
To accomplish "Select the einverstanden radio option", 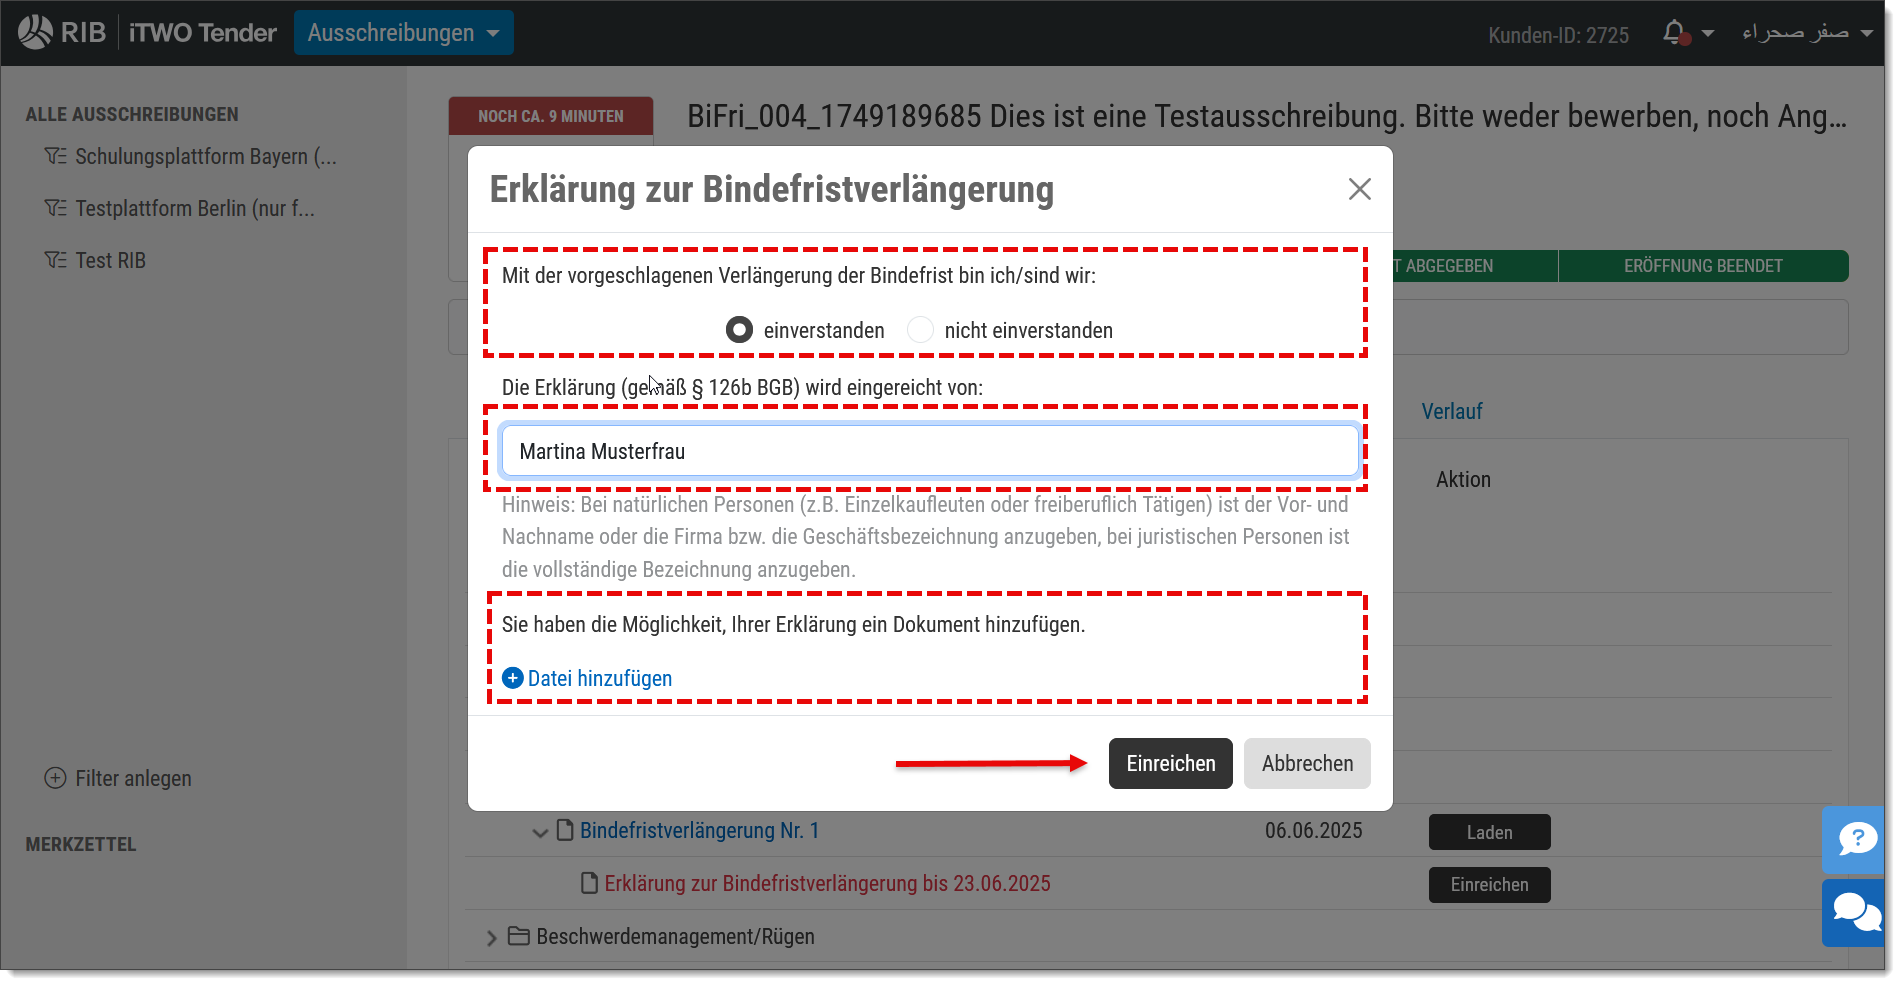I will click(x=739, y=330).
